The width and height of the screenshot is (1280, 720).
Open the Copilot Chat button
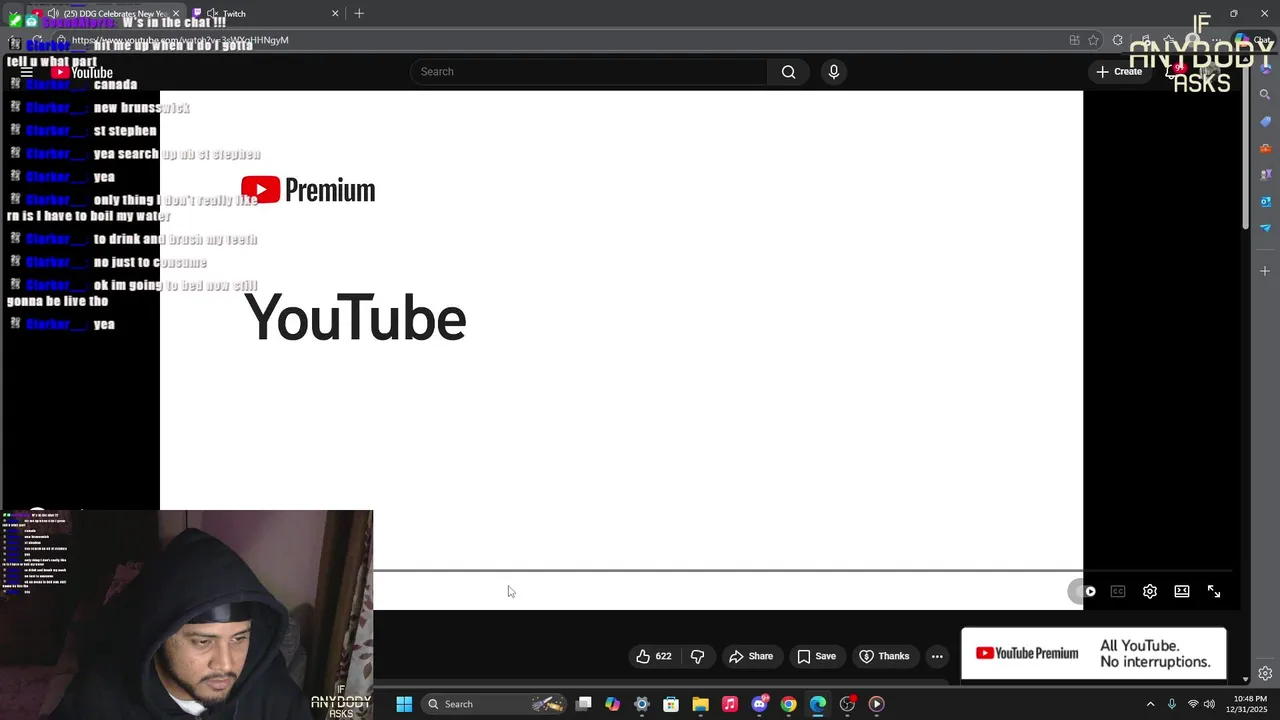(x=1252, y=40)
